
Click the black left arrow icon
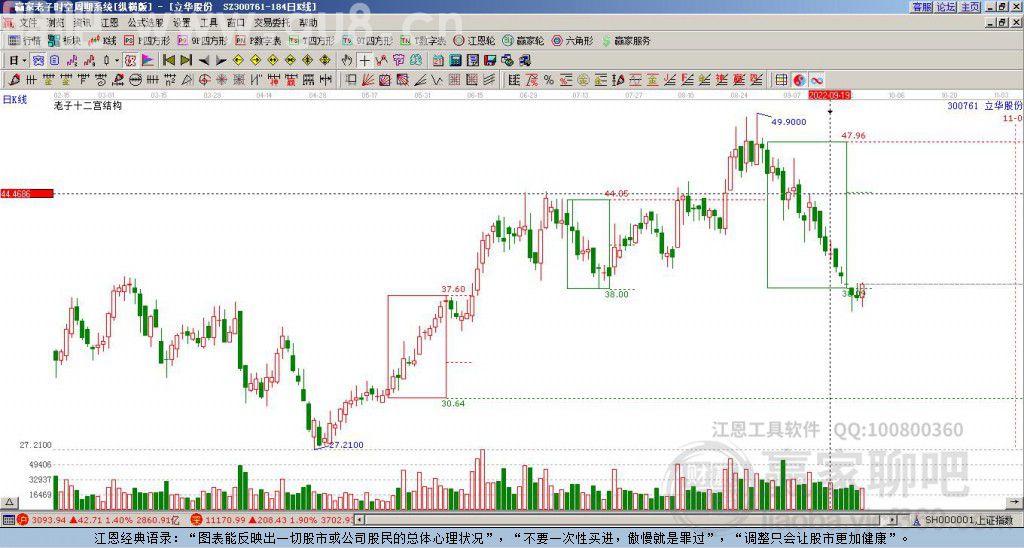[204, 61]
